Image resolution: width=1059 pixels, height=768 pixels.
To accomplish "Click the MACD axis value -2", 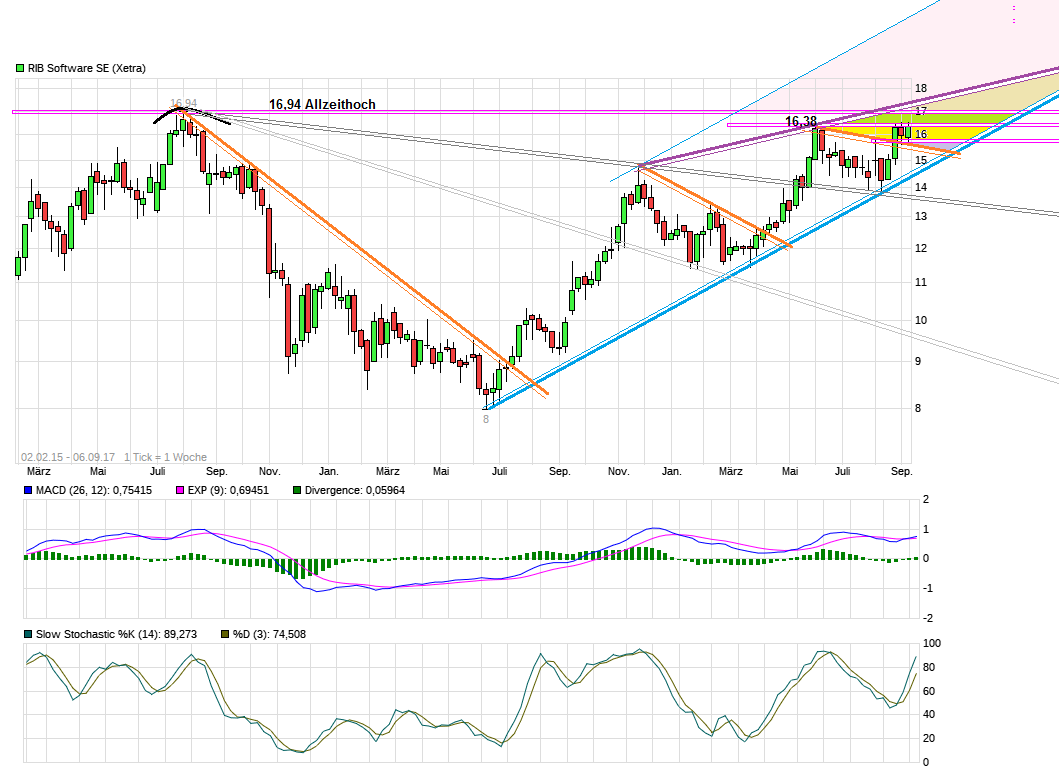I will pyautogui.click(x=928, y=618).
